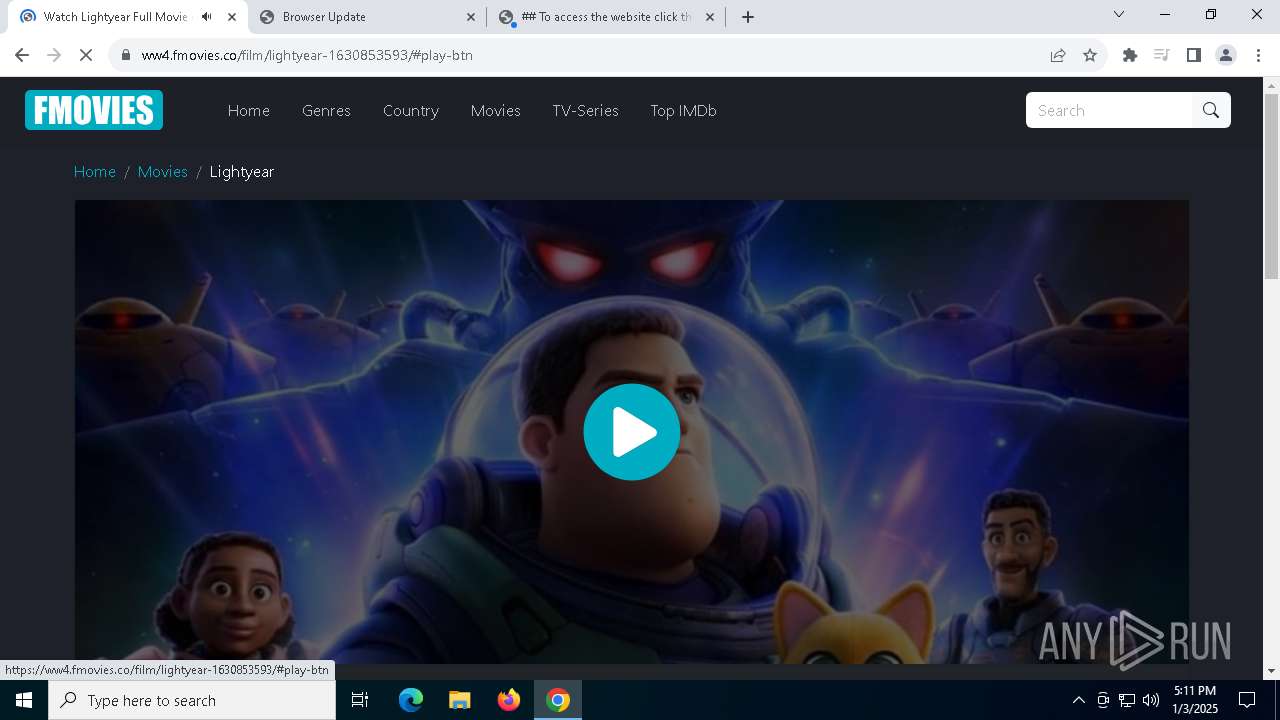Play the Lightyear movie
Image resolution: width=1280 pixels, height=720 pixels.
631,432
